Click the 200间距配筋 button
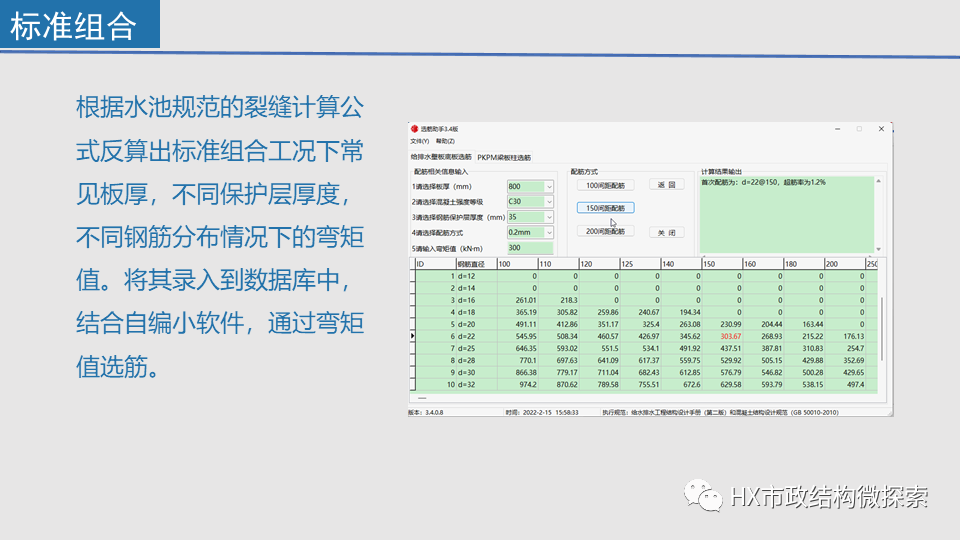This screenshot has width=960, height=540. pos(606,231)
